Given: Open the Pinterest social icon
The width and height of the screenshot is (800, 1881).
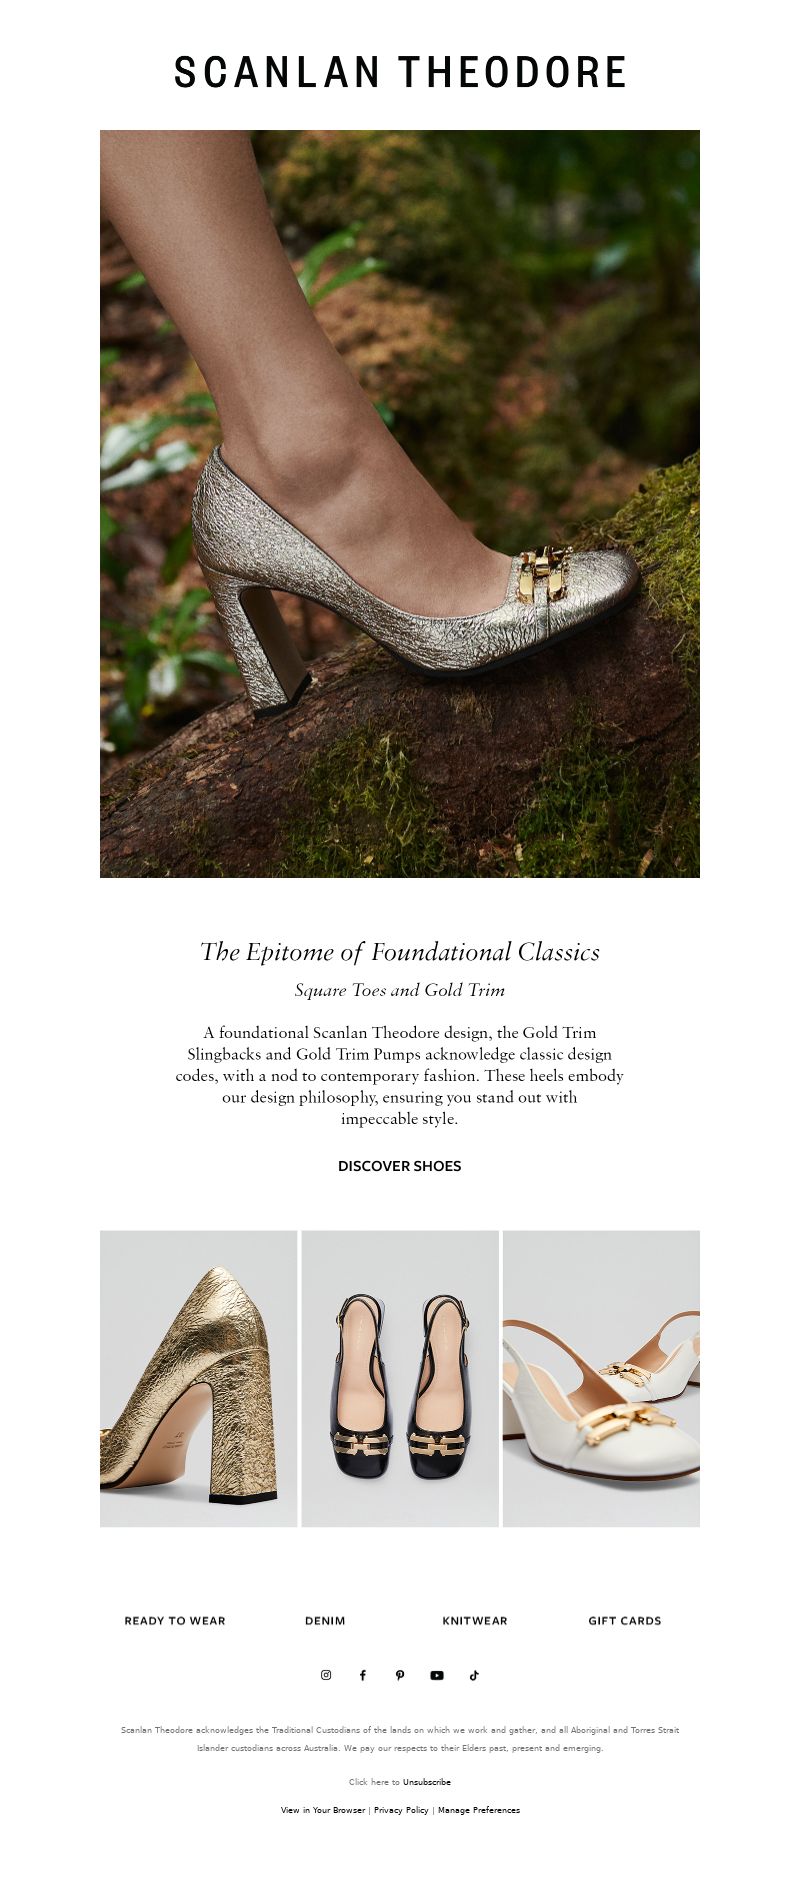Looking at the screenshot, I should pos(400,1675).
